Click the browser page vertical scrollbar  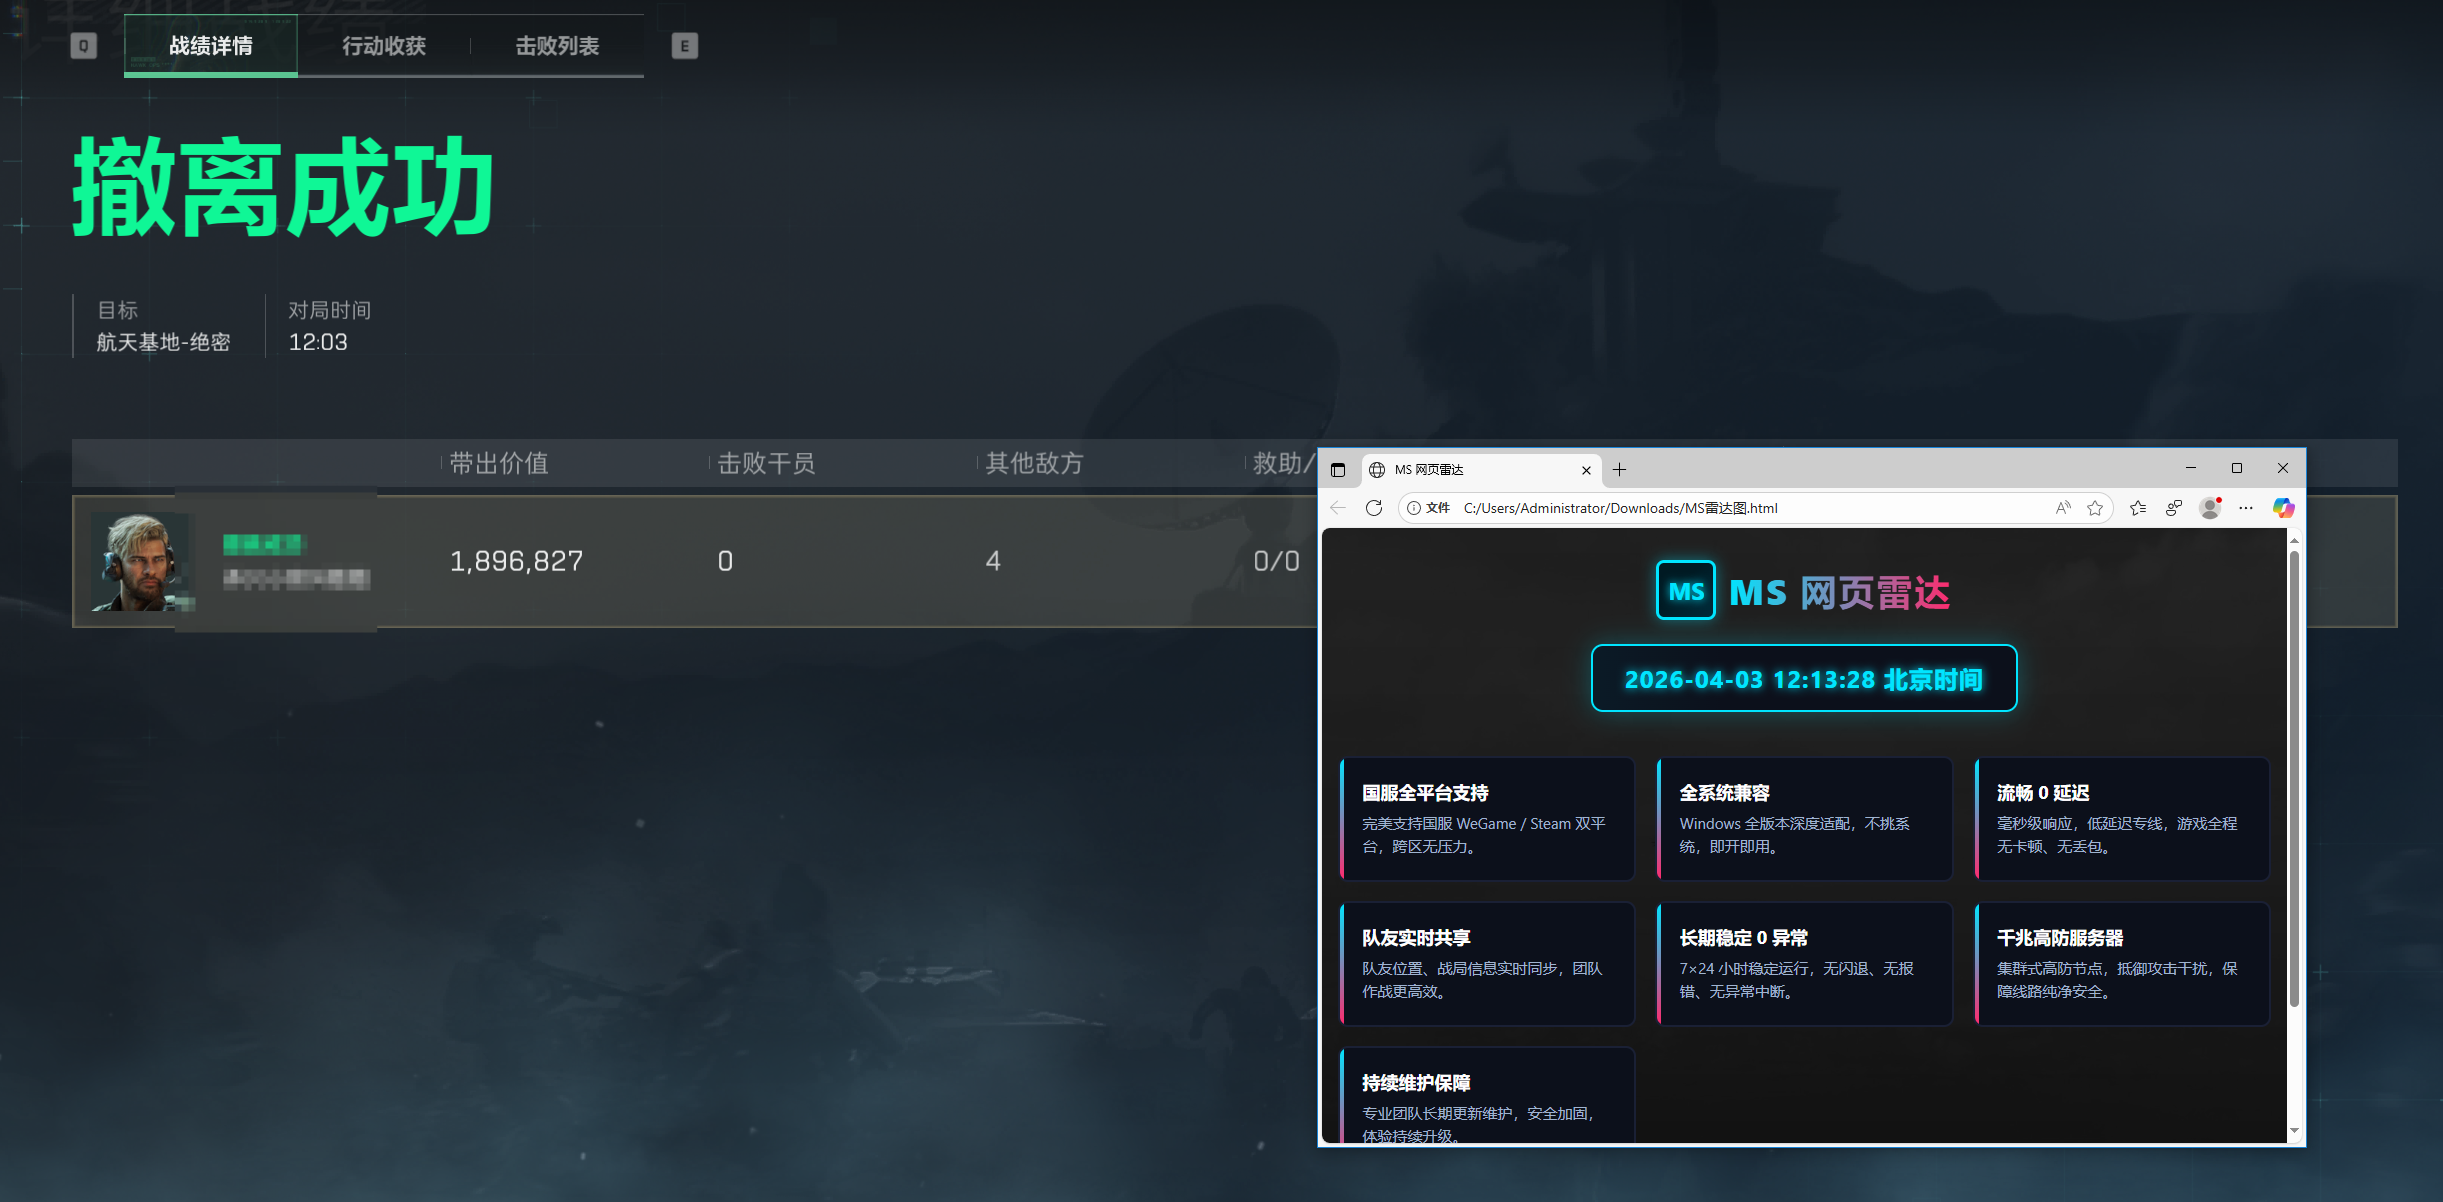point(2294,780)
